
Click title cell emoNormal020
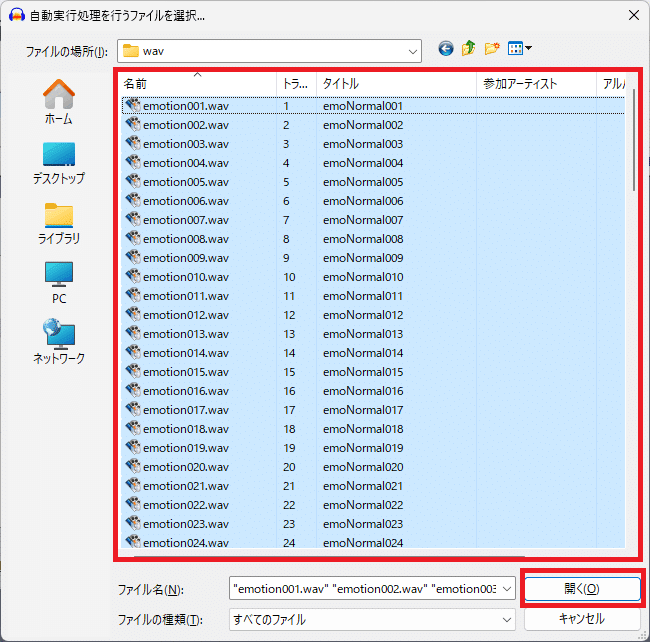click(363, 467)
